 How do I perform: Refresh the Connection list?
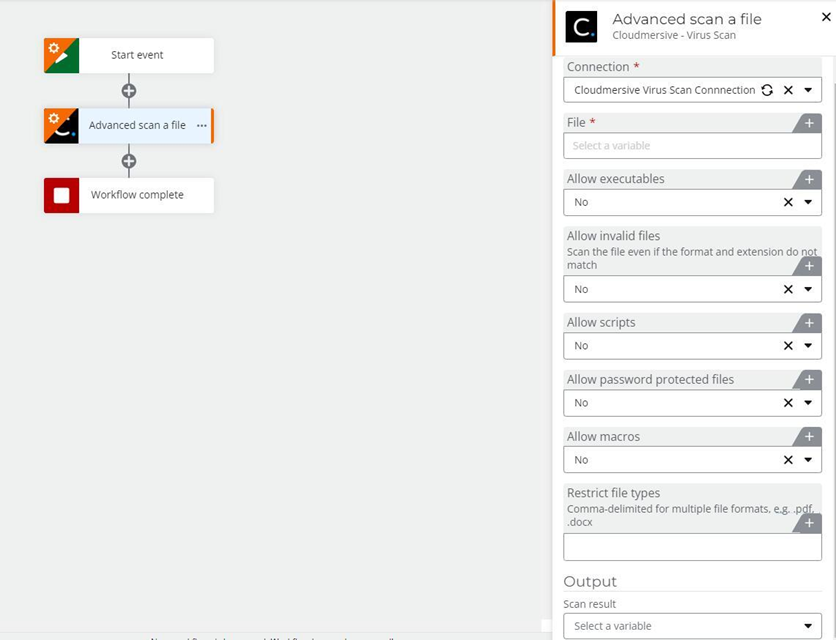coord(767,90)
